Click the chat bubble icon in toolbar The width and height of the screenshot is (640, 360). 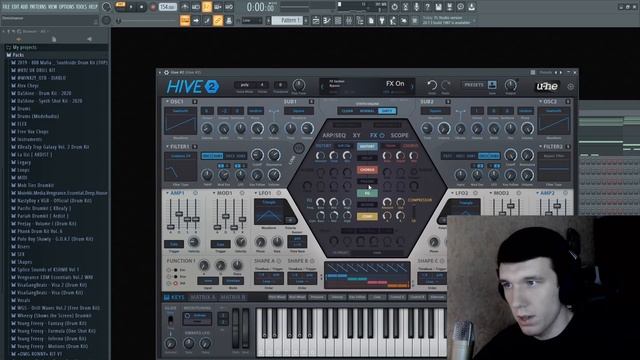click(x=460, y=7)
